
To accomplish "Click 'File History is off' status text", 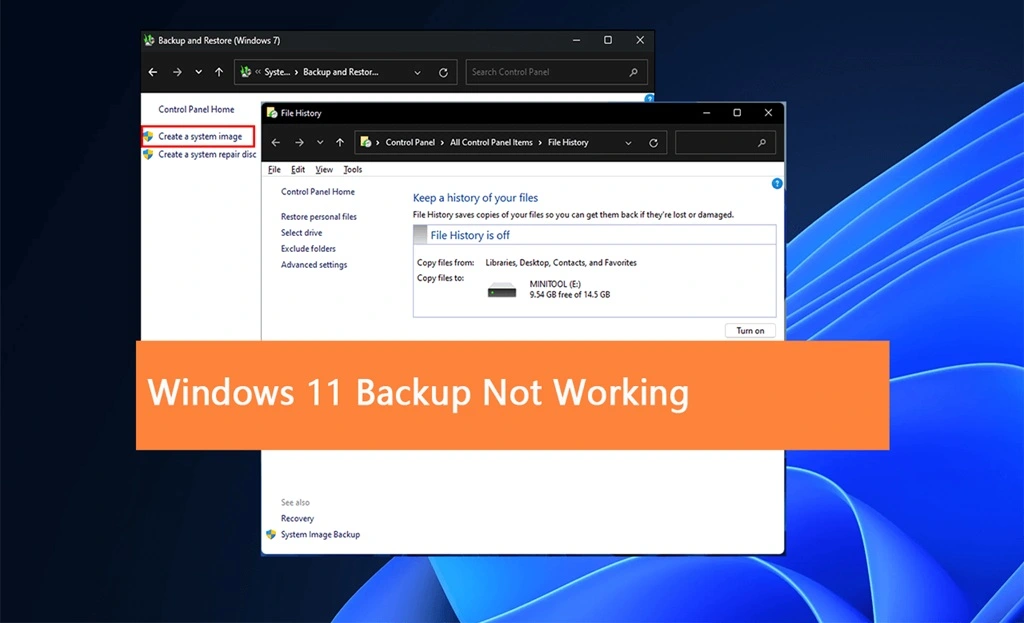I will [470, 235].
